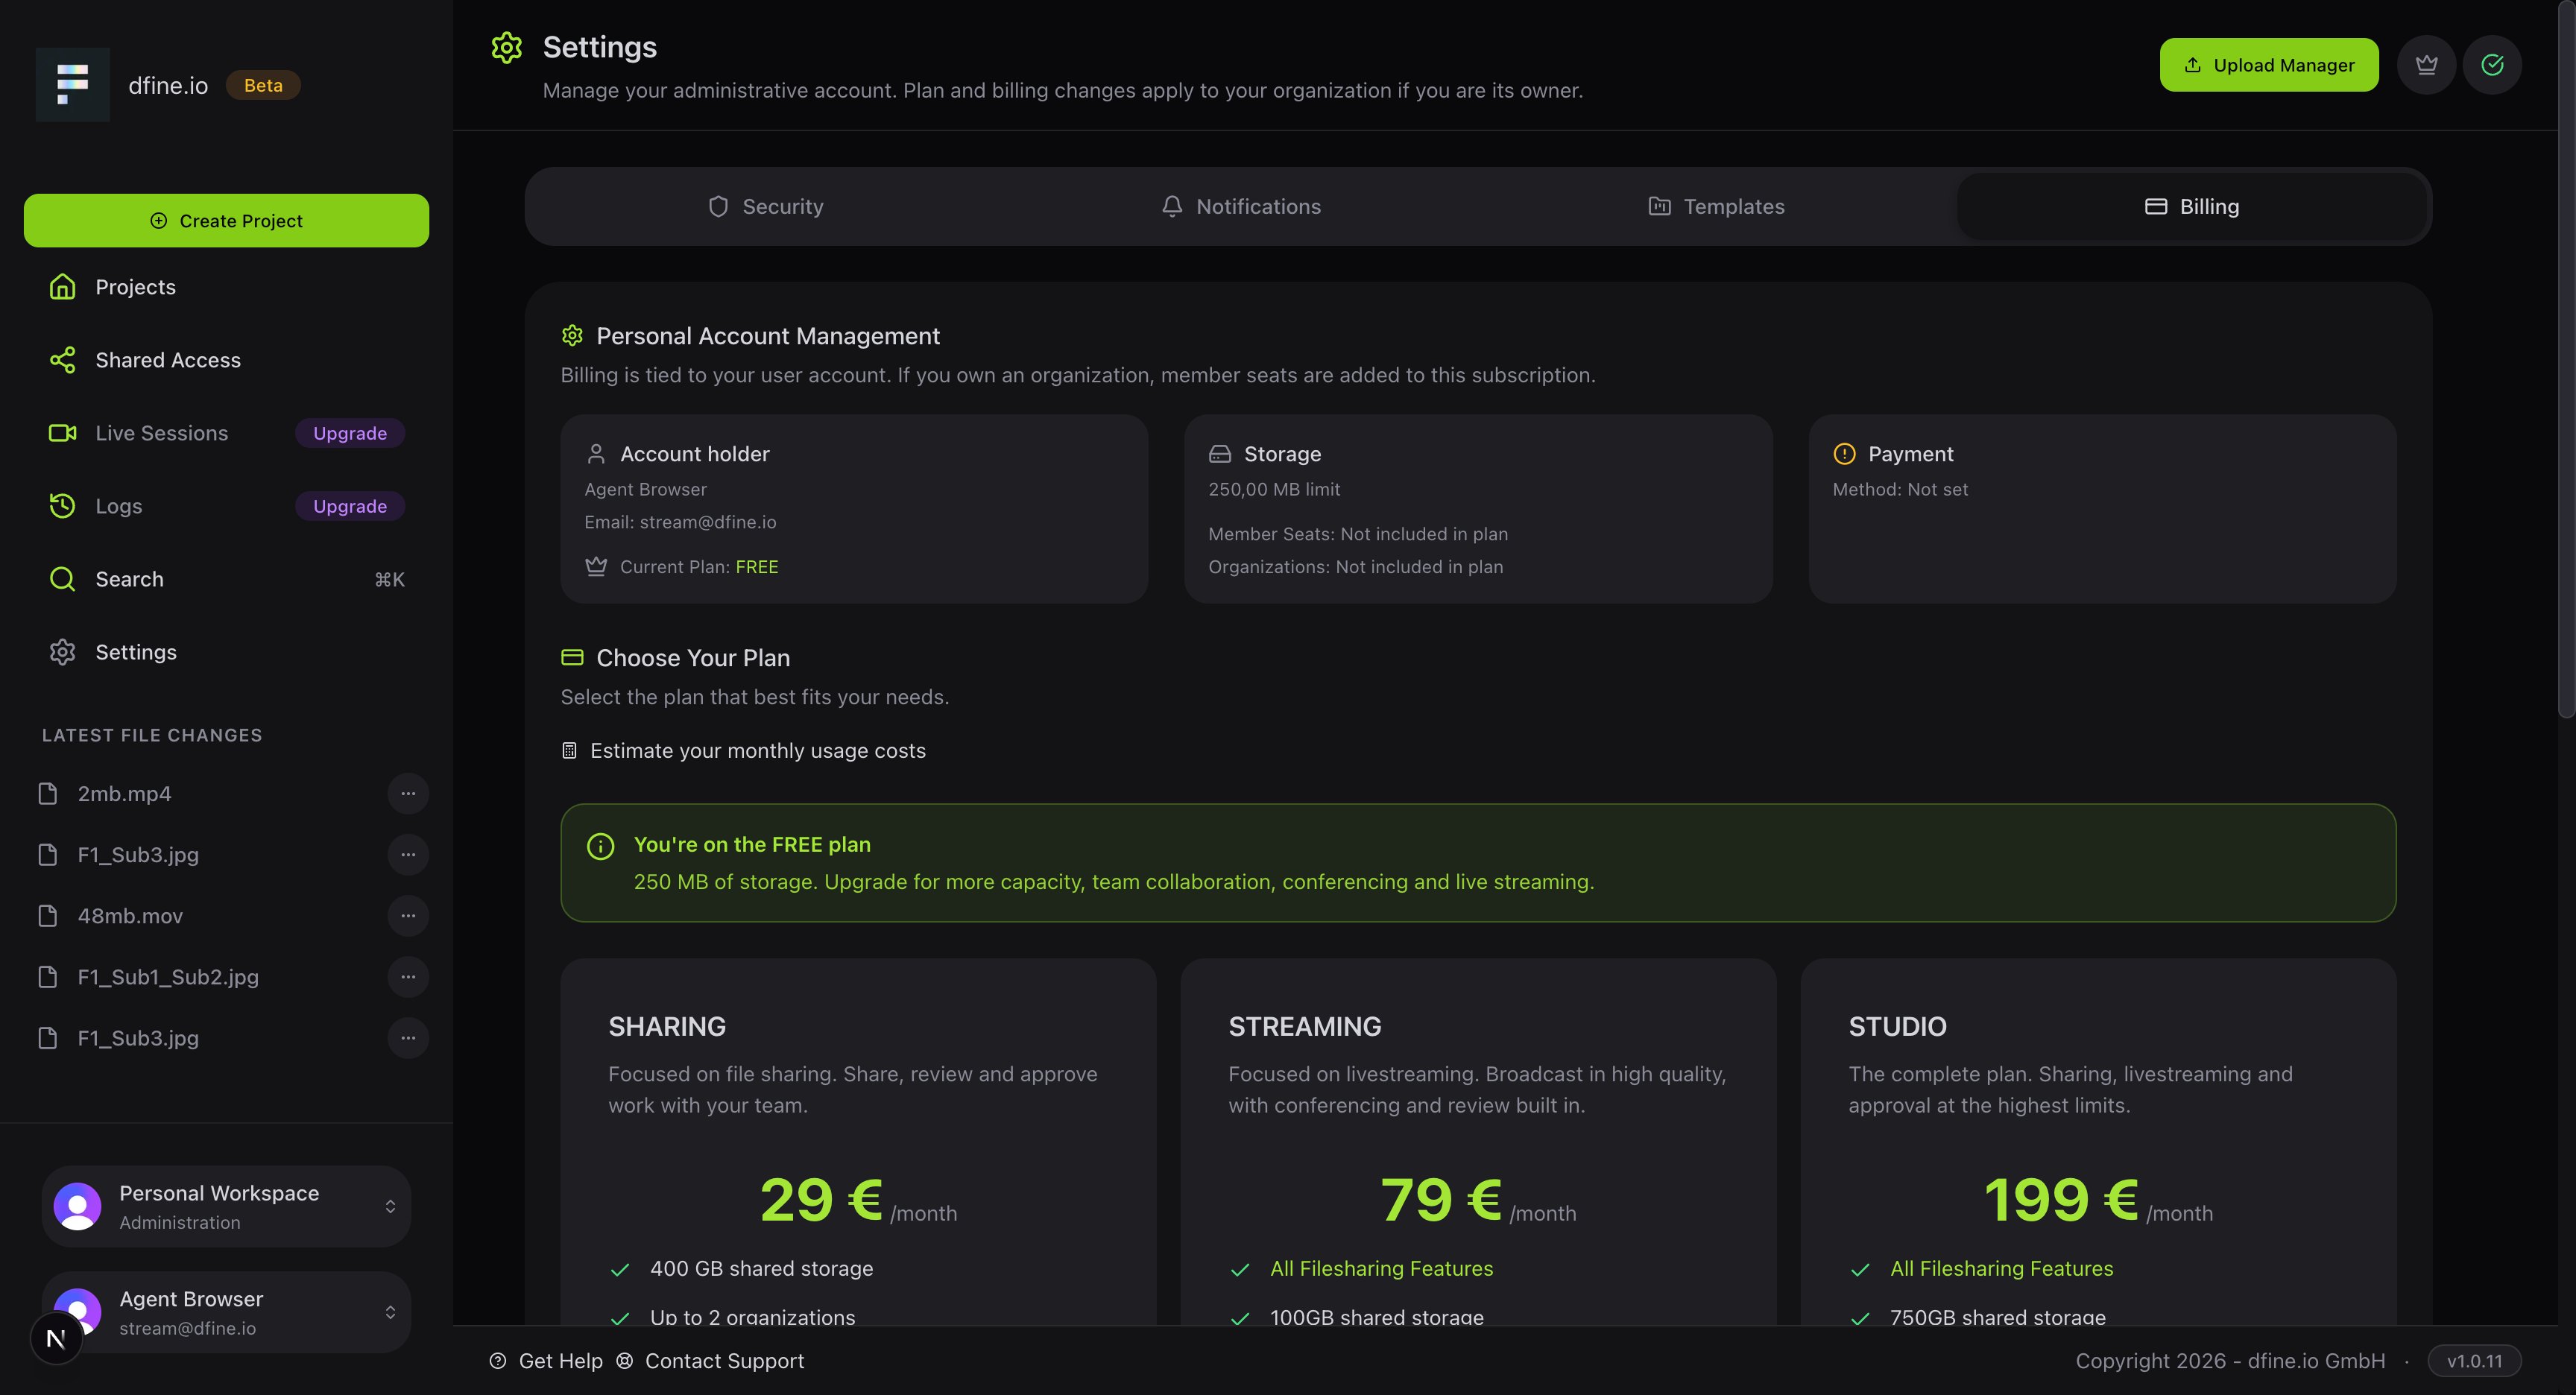
Task: Expand the Personal Workspace switcher
Action: 390,1206
